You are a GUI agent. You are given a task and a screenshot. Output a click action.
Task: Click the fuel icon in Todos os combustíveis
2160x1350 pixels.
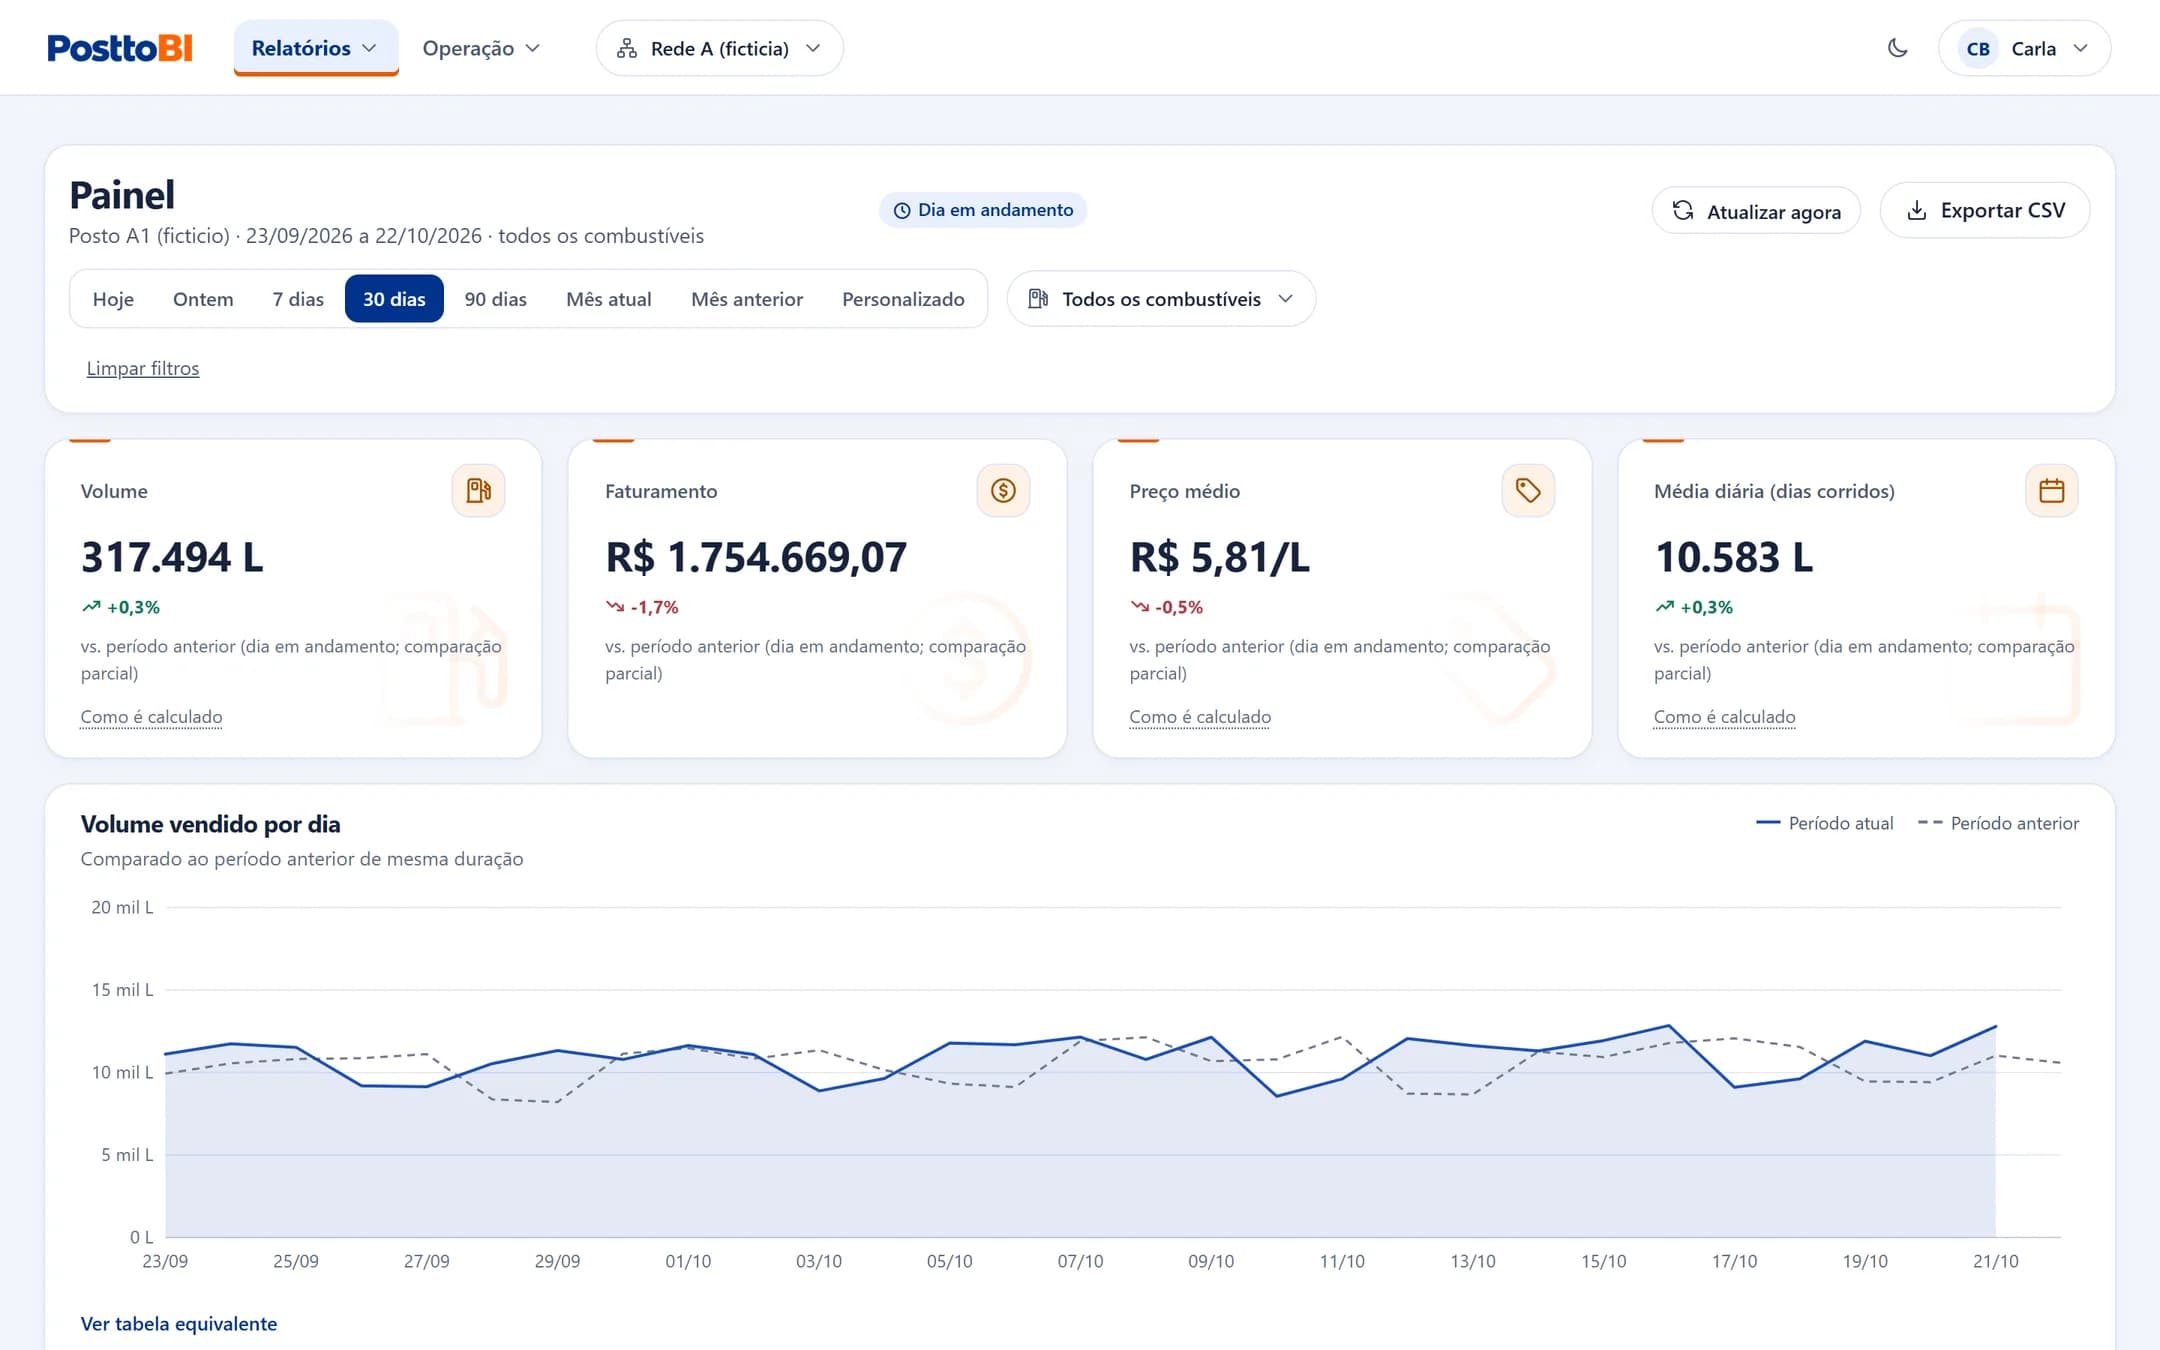click(x=1038, y=298)
